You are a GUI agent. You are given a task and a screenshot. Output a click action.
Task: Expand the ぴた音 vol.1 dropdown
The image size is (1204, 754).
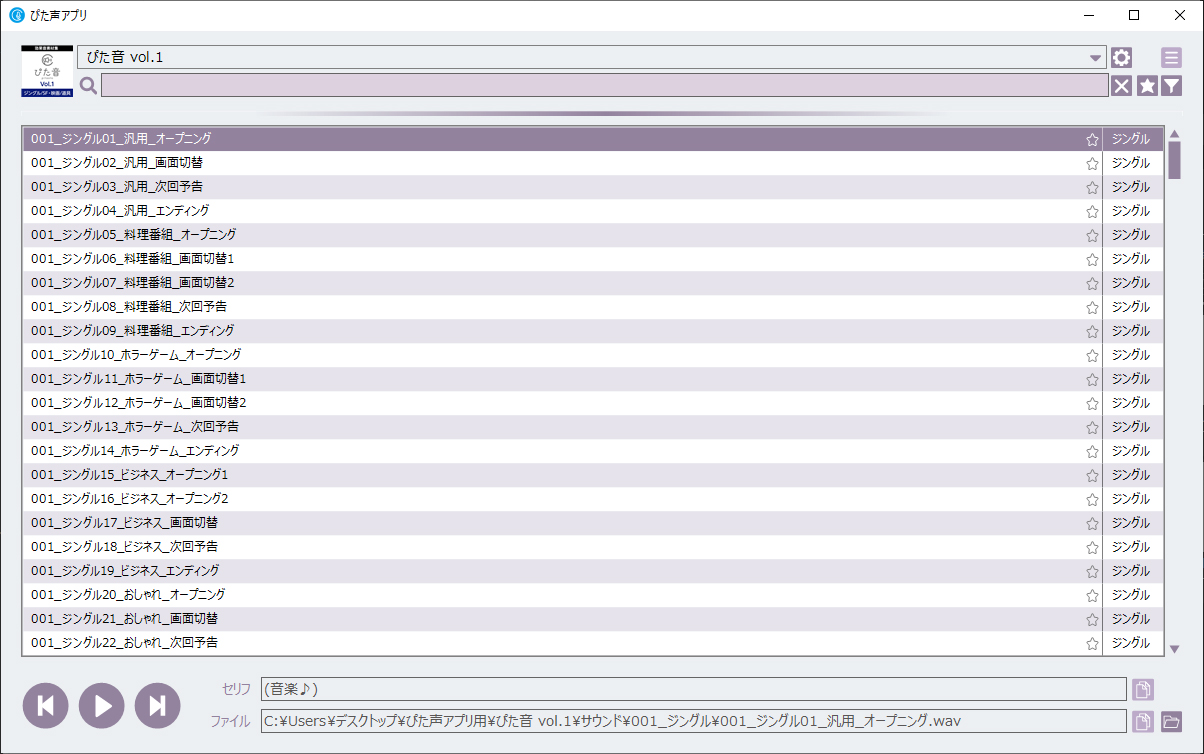coord(592,57)
